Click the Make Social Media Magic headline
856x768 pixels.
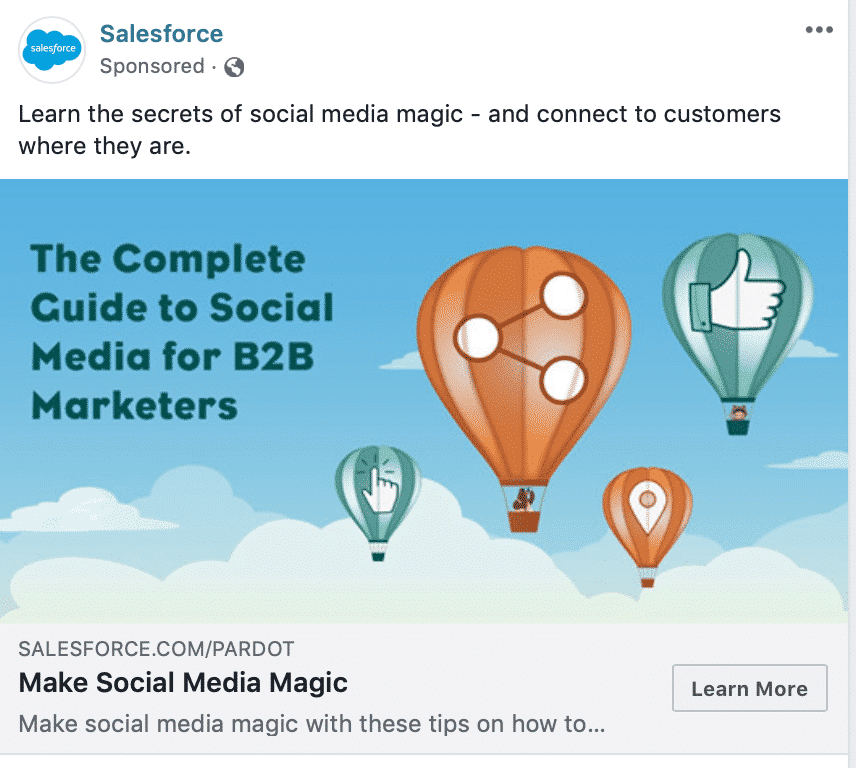(x=183, y=682)
